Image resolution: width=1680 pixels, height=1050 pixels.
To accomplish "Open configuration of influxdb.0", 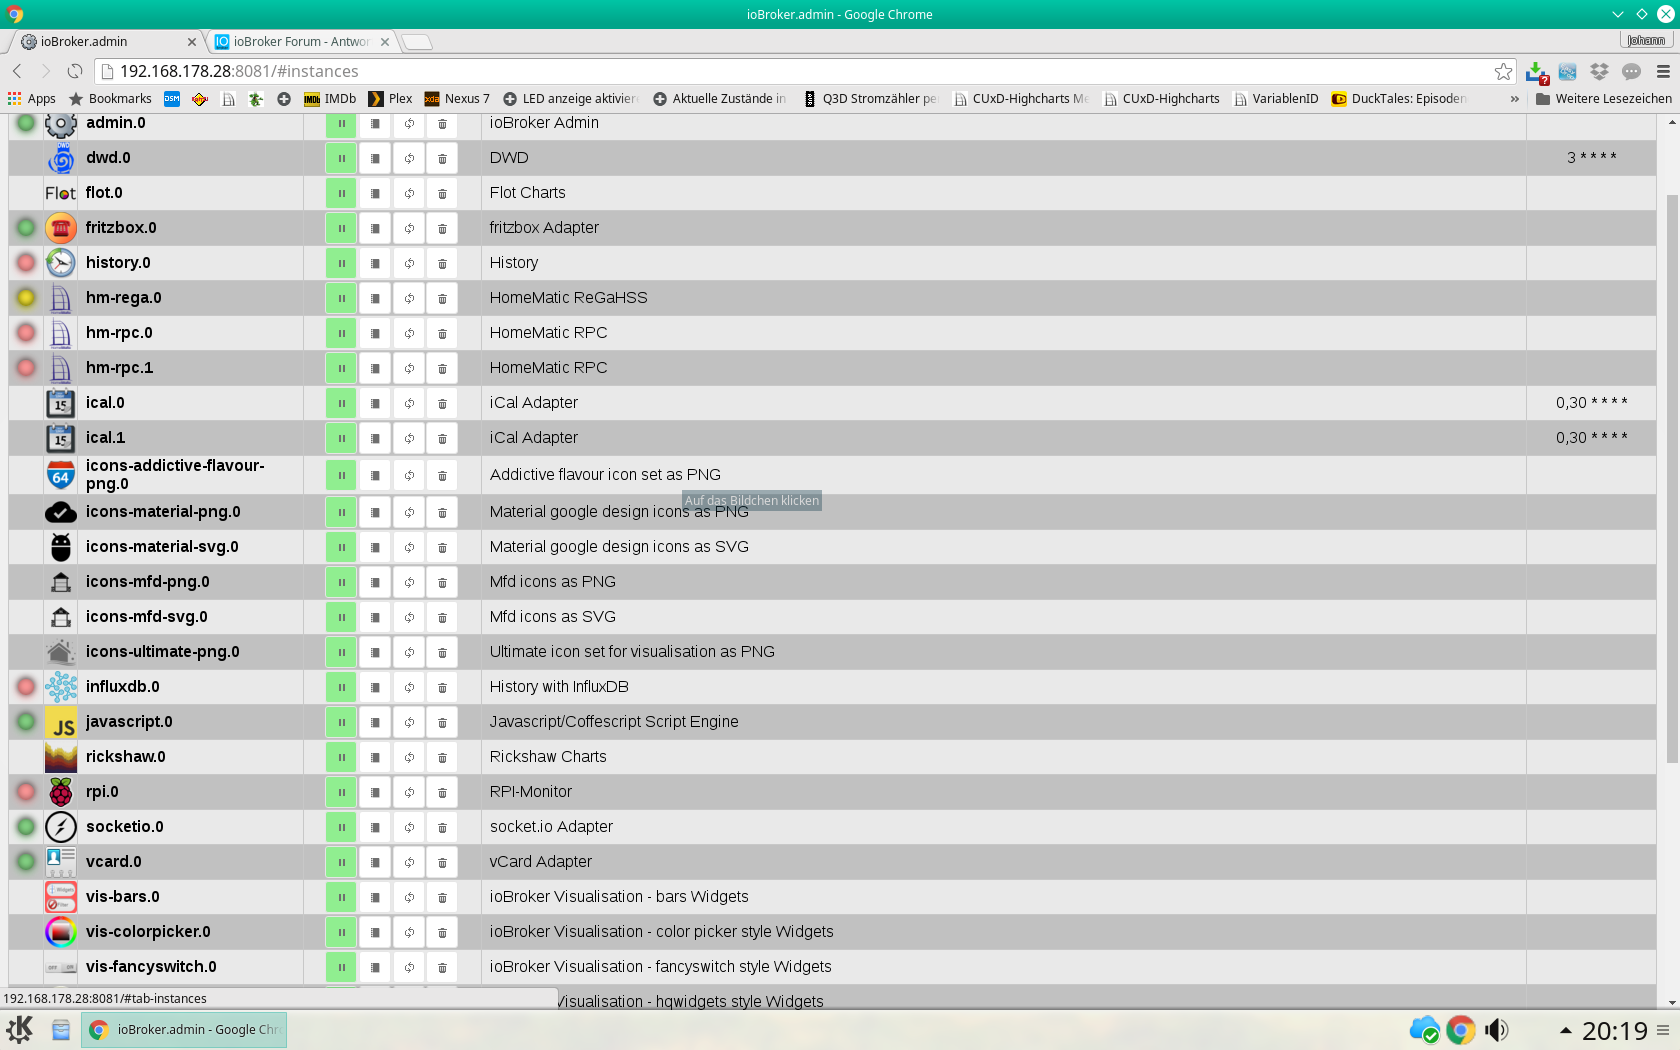I will tap(375, 687).
